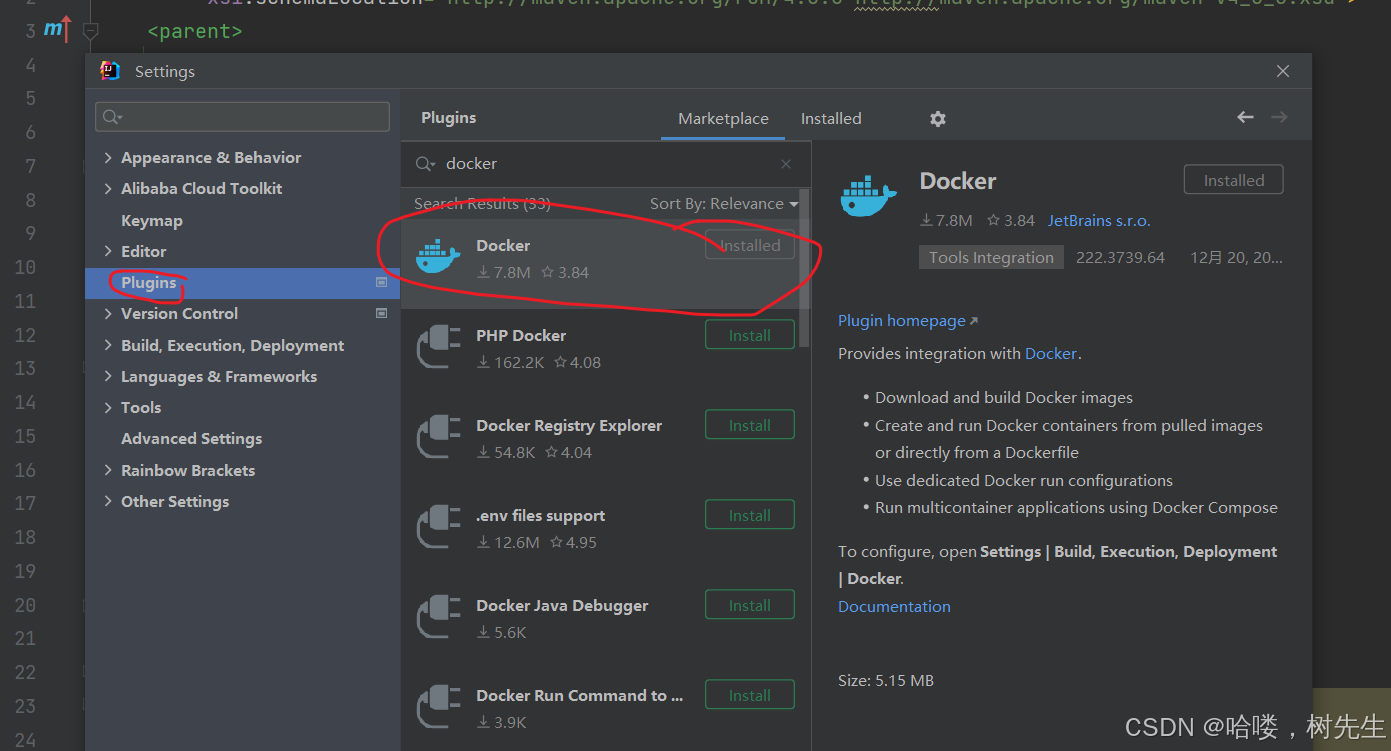1391x751 pixels.
Task: Expand Alibaba Cloud Toolkit settings
Action: click(108, 189)
